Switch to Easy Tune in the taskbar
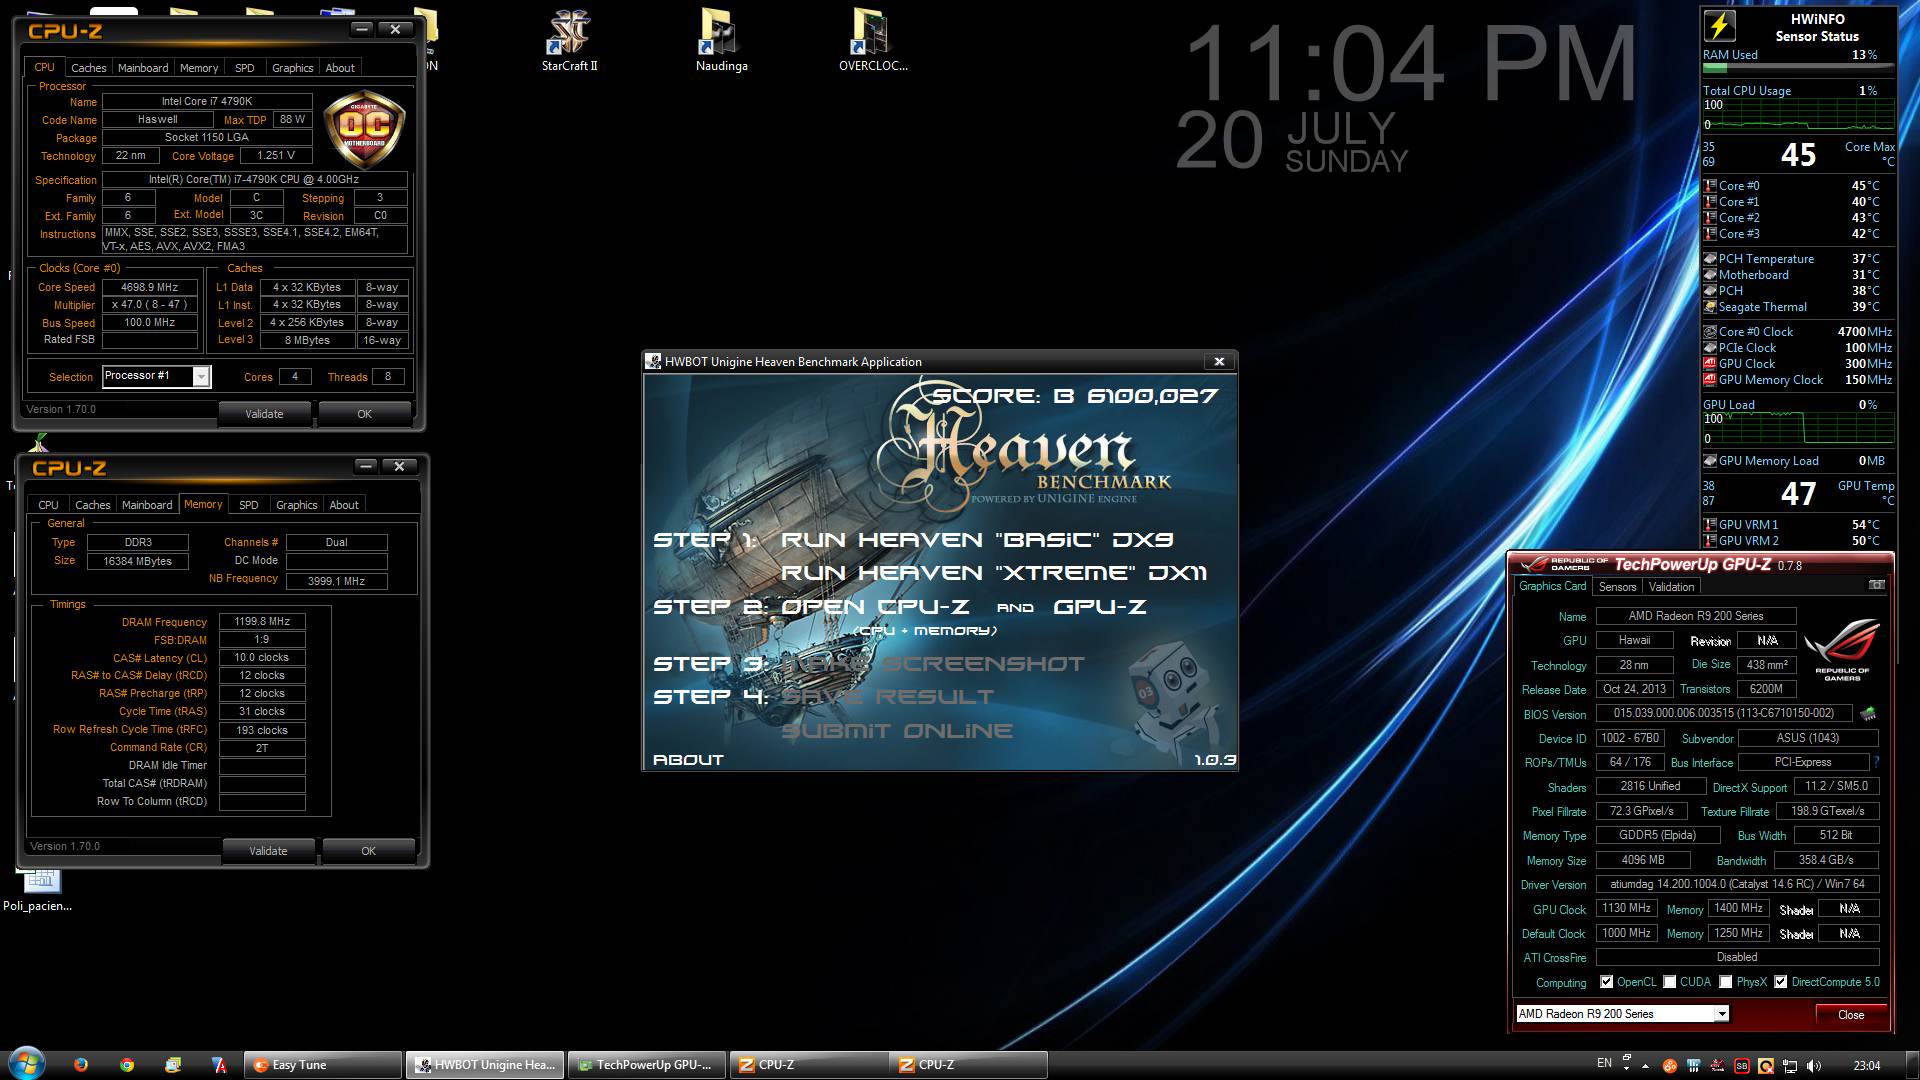This screenshot has height=1080, width=1920. click(323, 1065)
